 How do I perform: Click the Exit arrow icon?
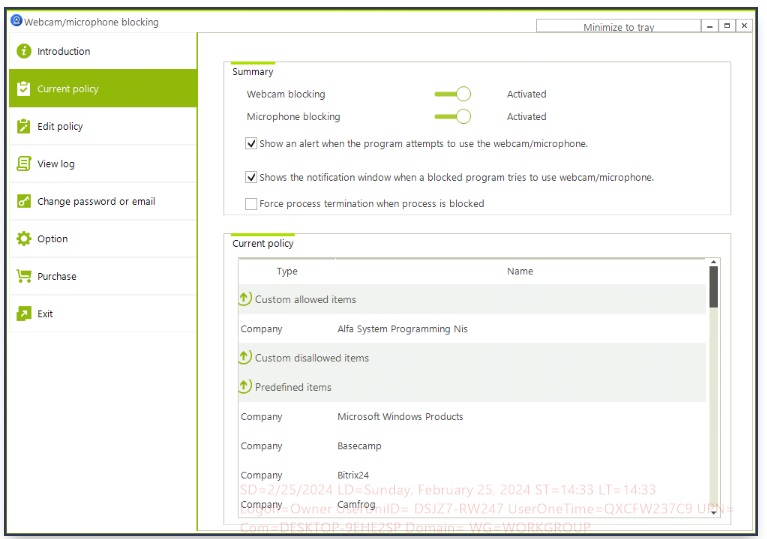pos(24,314)
